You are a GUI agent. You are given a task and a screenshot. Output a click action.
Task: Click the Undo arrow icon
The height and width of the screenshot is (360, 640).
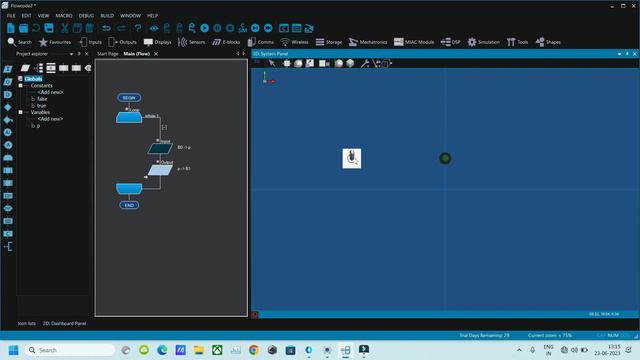click(106, 28)
